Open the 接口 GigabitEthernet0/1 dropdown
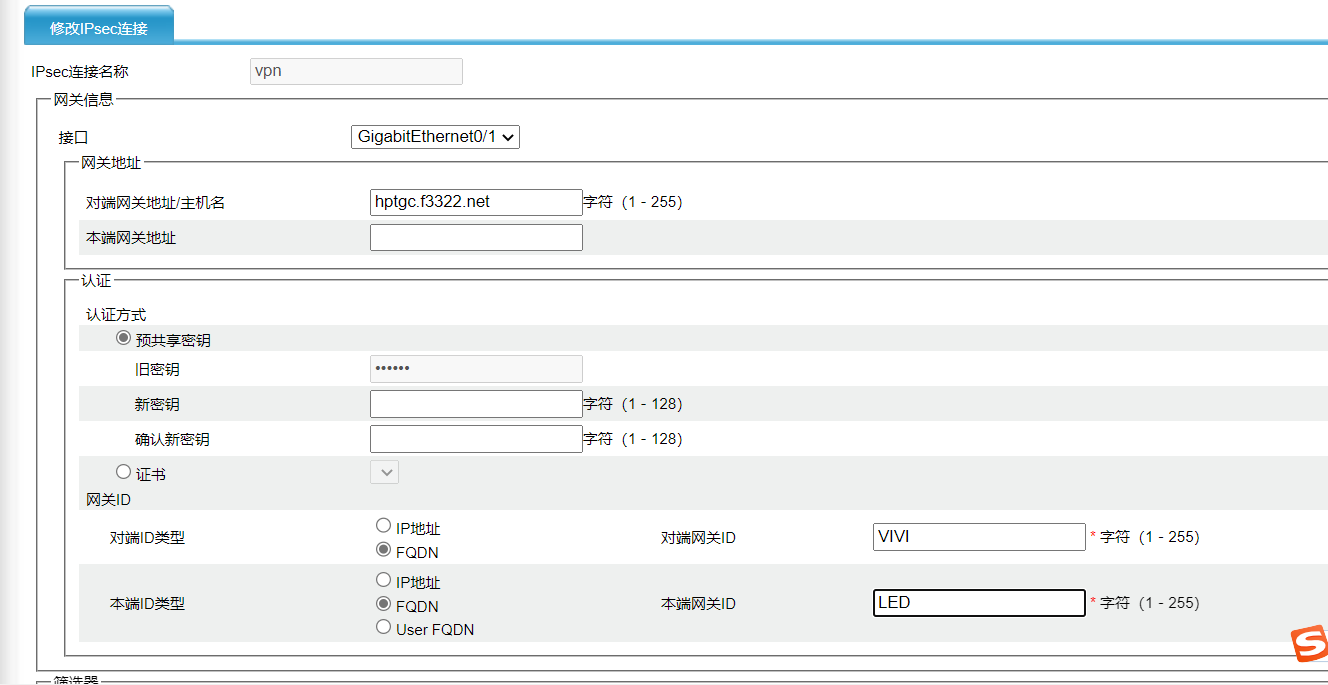This screenshot has height=685, width=1328. (435, 137)
